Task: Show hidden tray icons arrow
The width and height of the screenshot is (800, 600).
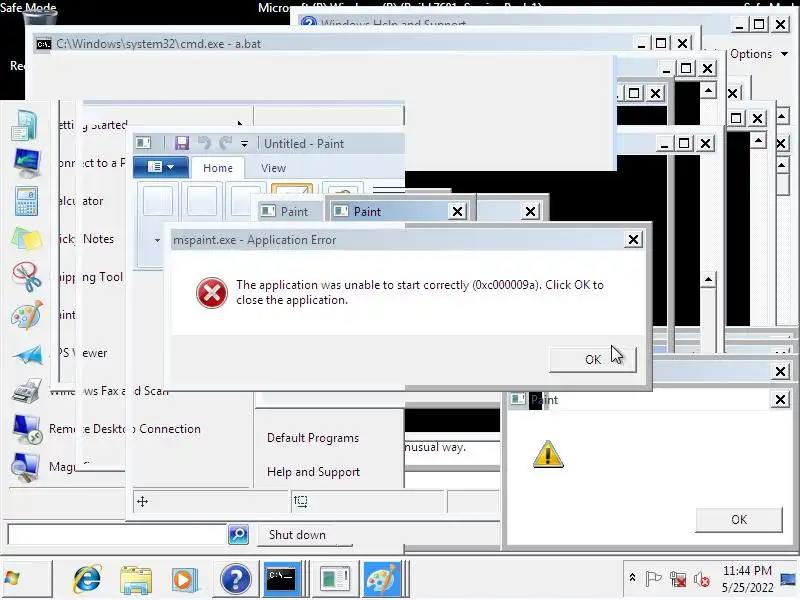Action: (x=632, y=578)
